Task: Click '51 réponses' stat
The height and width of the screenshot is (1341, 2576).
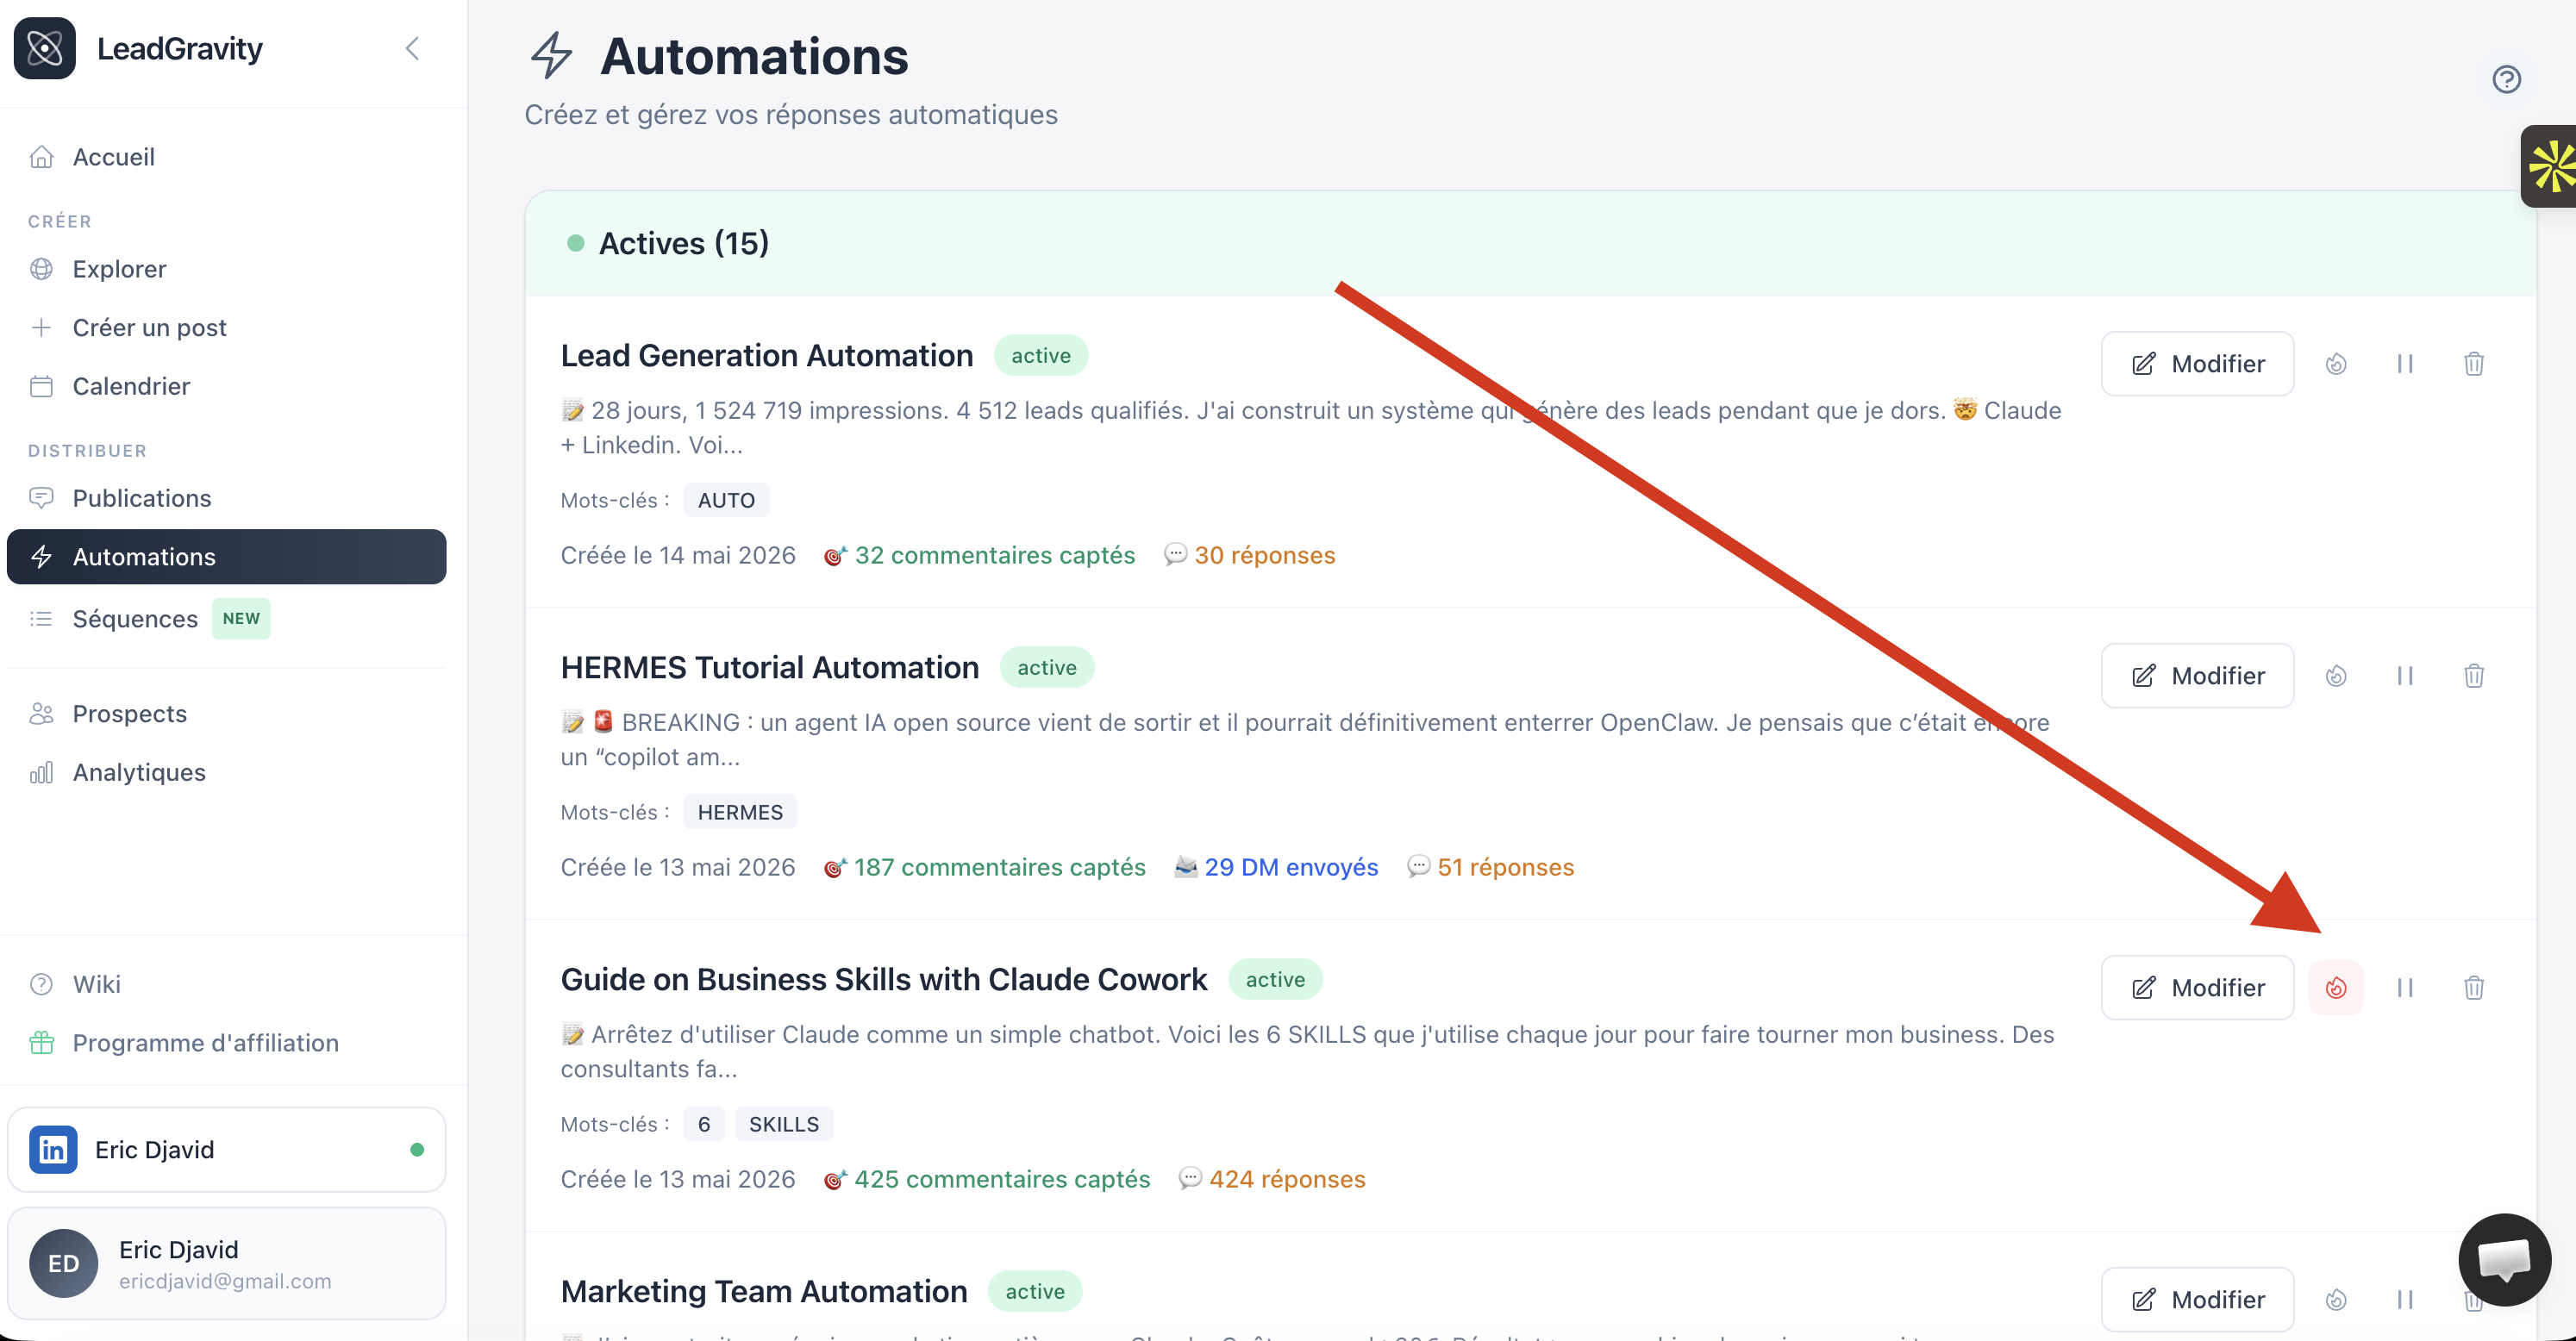Action: (1490, 867)
